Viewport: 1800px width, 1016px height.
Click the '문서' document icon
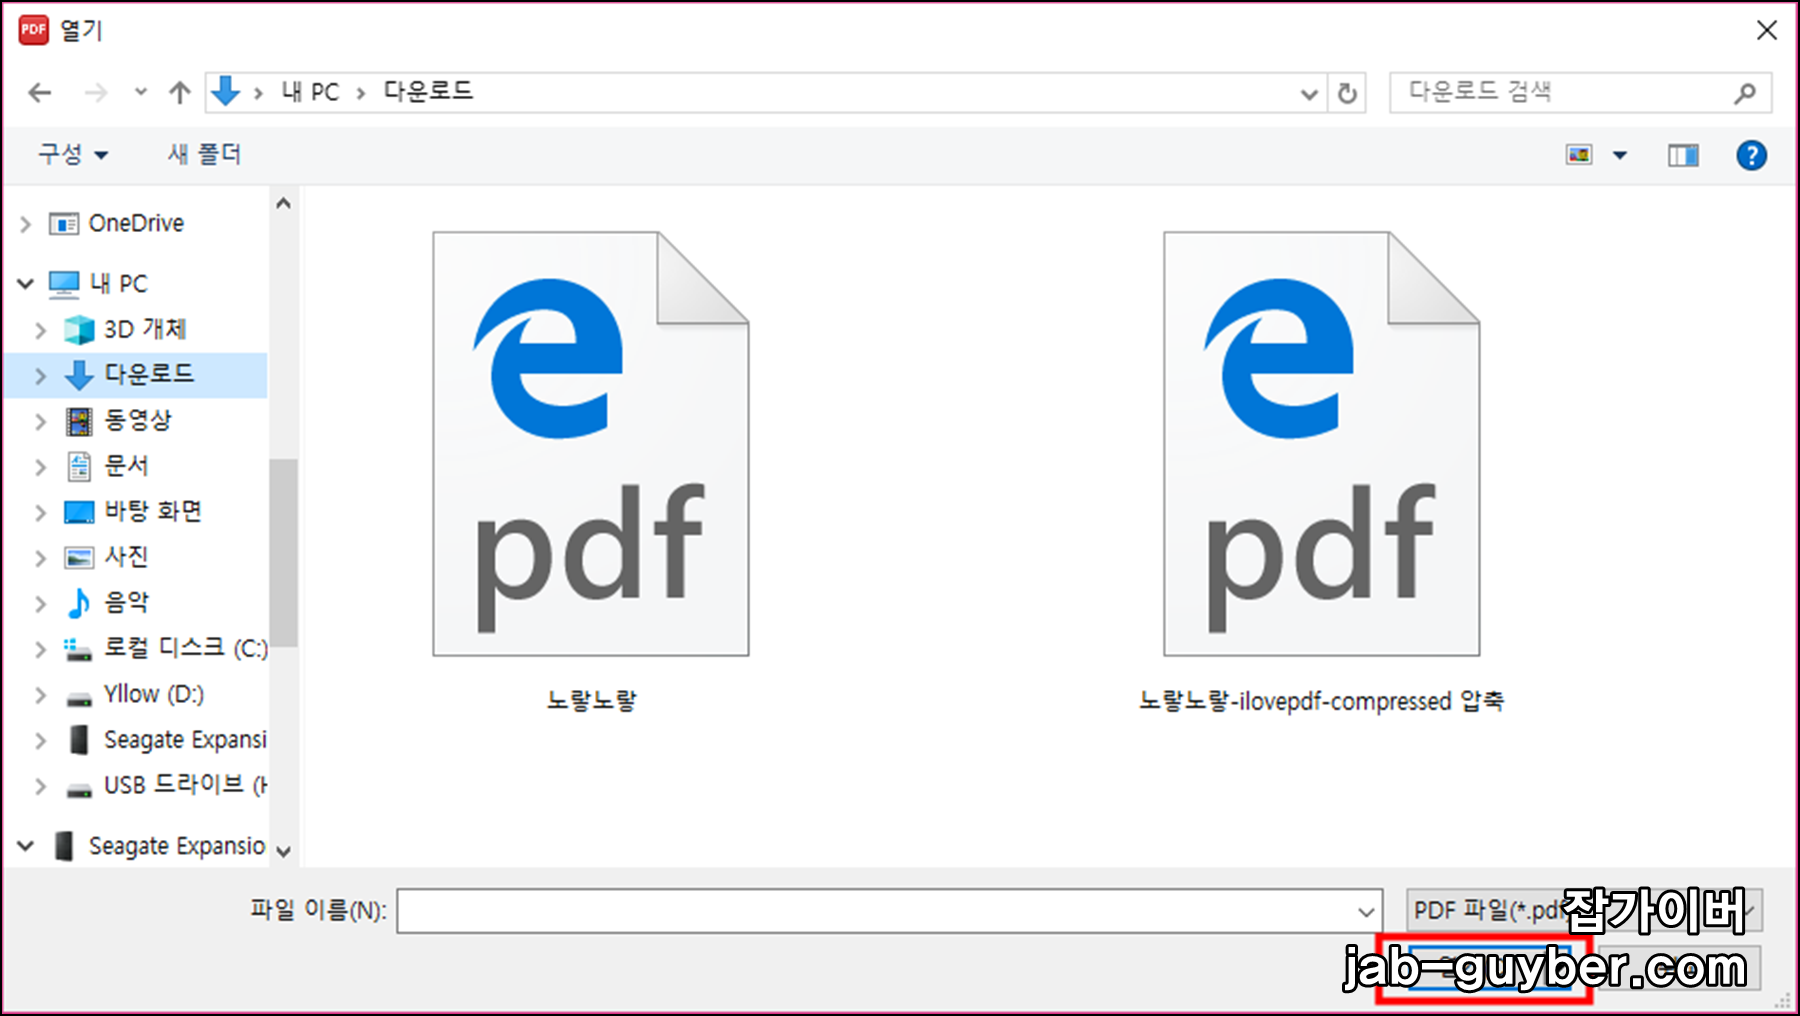(x=79, y=466)
